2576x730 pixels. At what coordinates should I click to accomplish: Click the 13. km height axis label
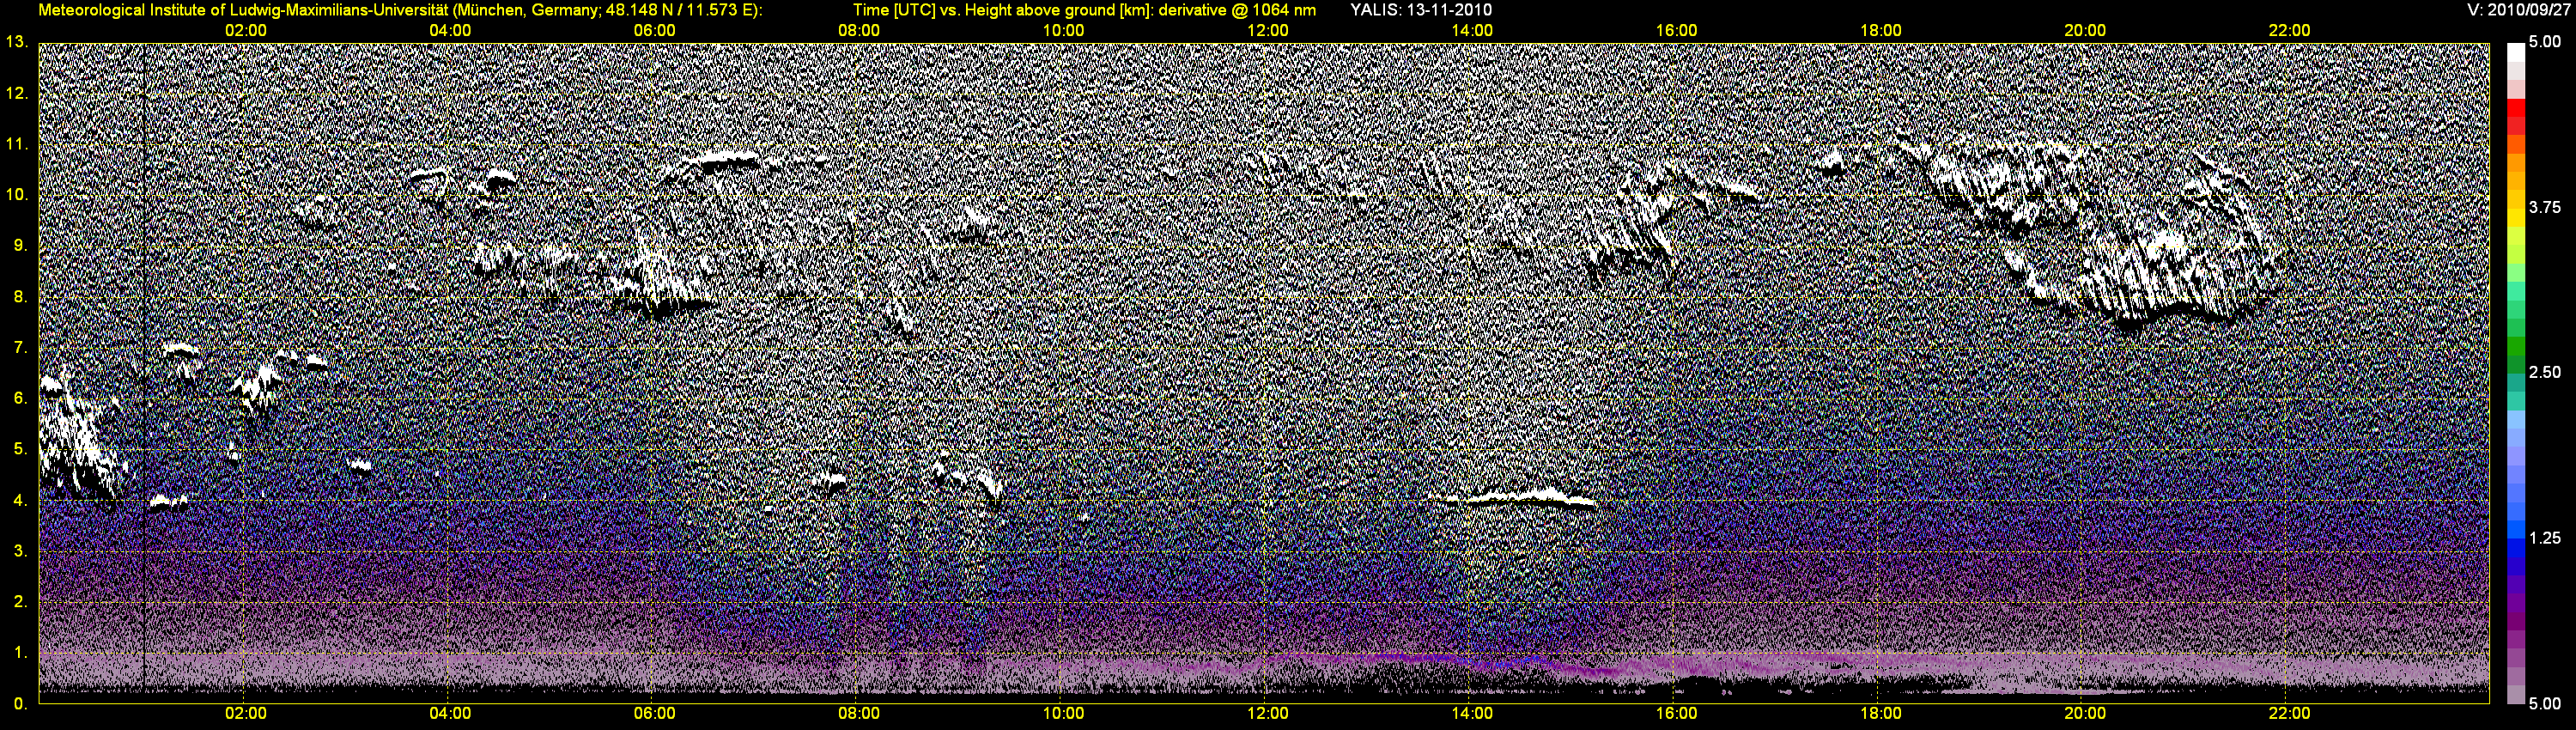[16, 42]
